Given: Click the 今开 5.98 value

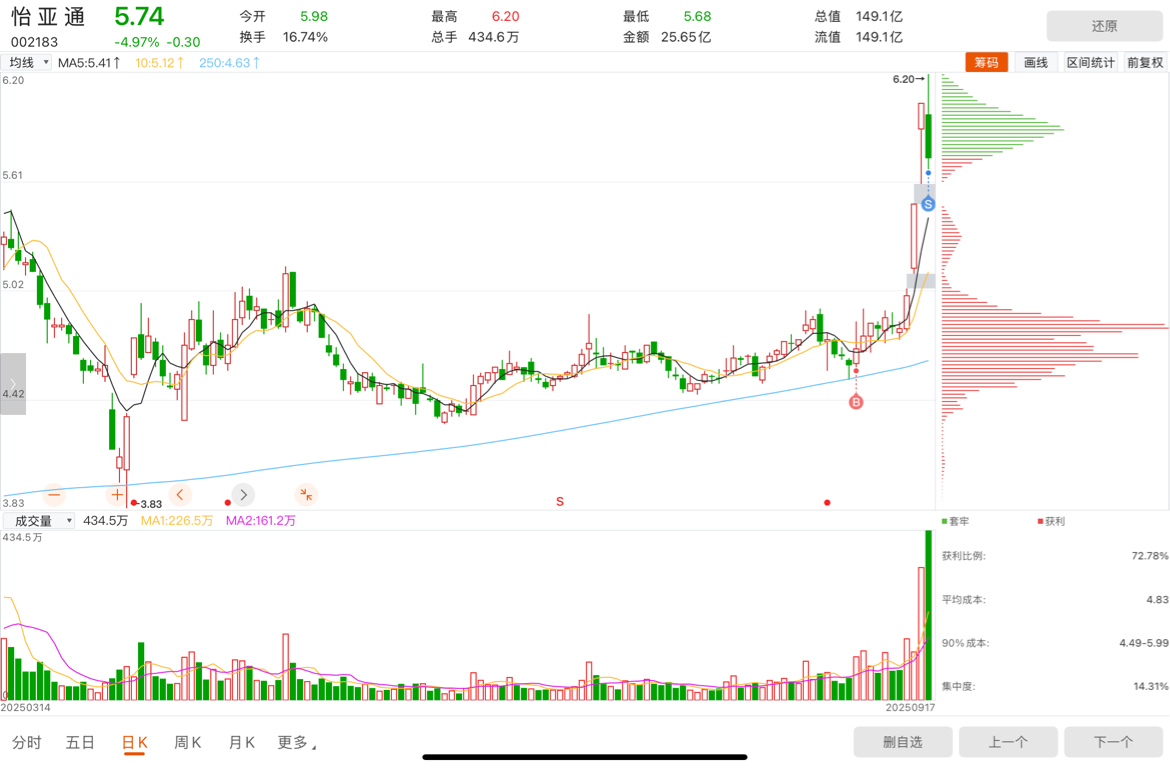Looking at the screenshot, I should click(x=313, y=16).
